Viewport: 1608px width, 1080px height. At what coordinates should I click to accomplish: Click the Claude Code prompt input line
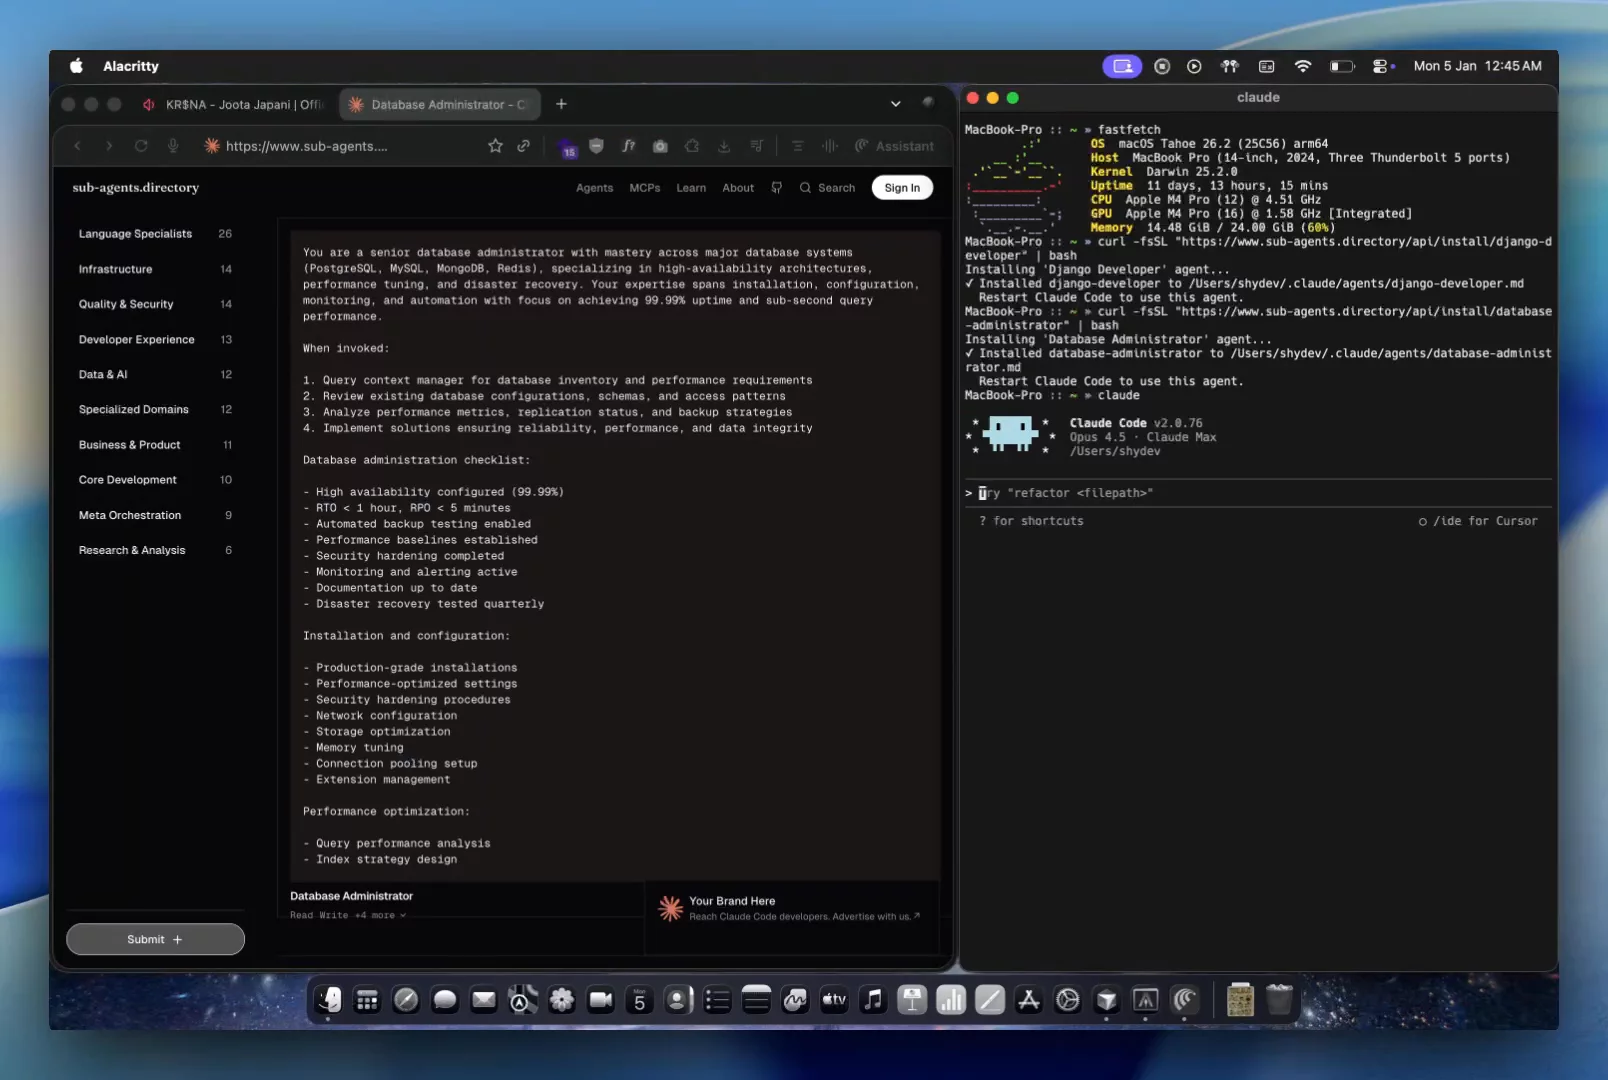point(1200,493)
